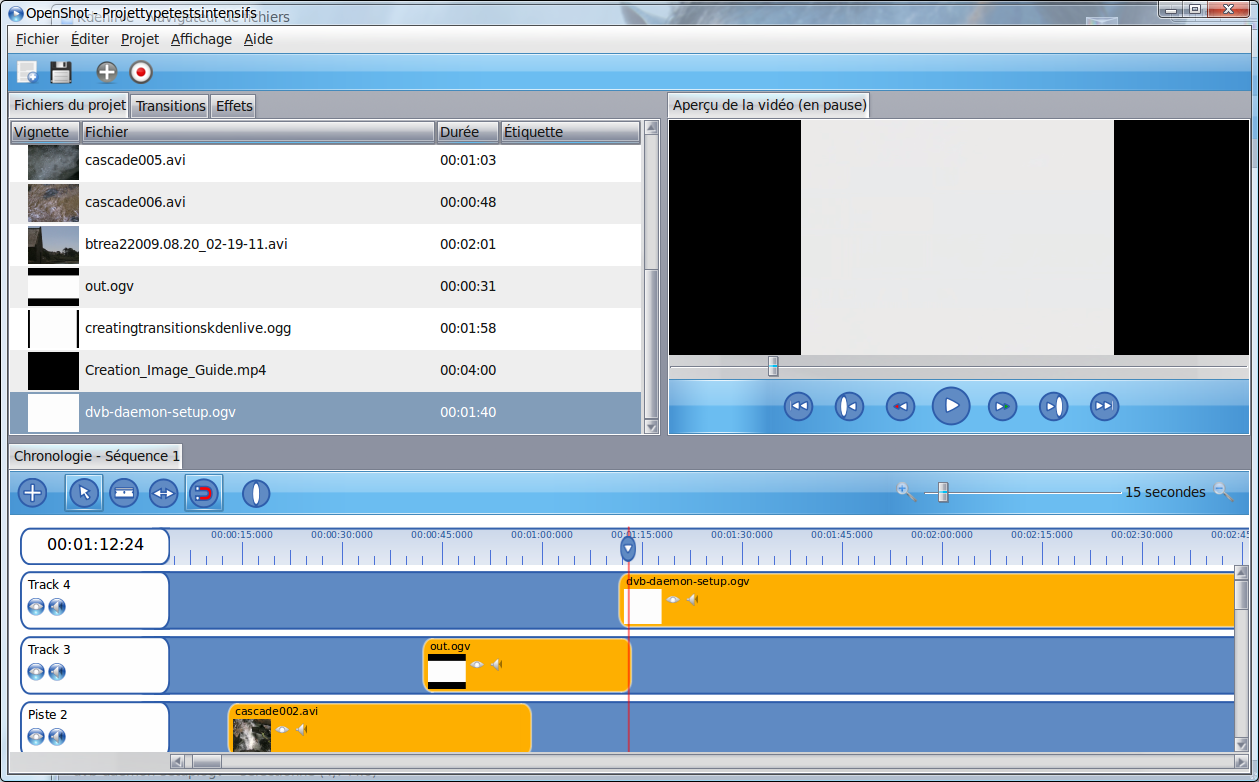Click the Import Files toolbar icon
1259x782 pixels.
coord(27,72)
